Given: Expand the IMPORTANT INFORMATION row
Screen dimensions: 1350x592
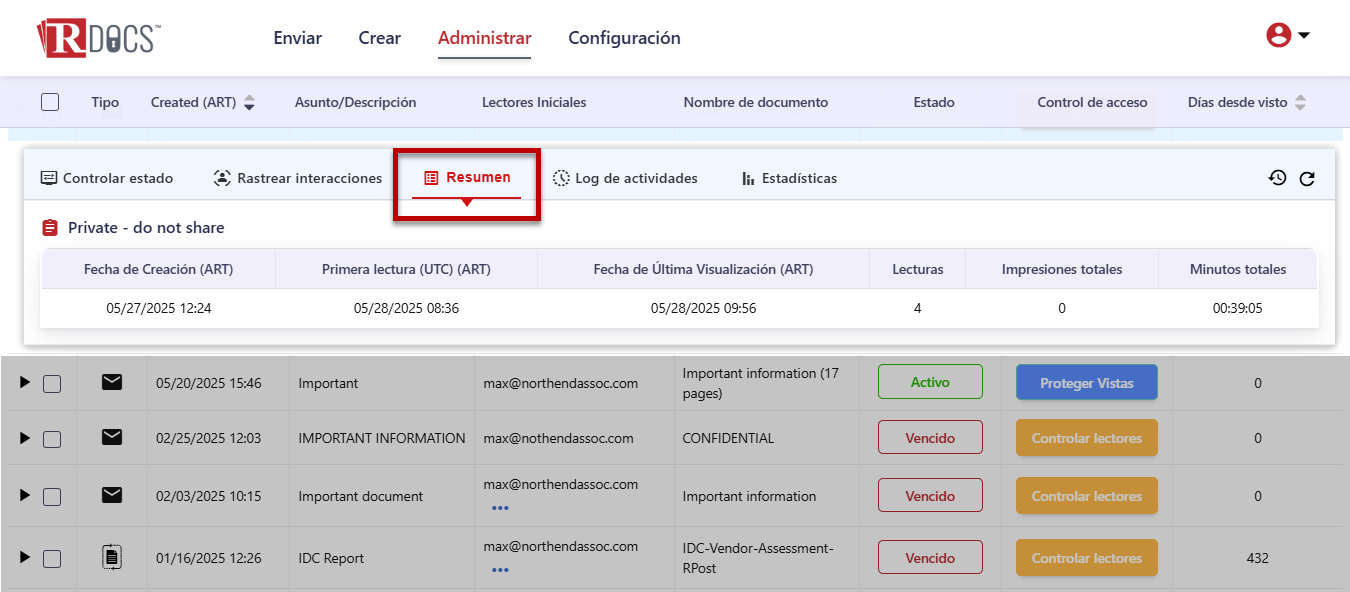Looking at the screenshot, I should (x=25, y=438).
